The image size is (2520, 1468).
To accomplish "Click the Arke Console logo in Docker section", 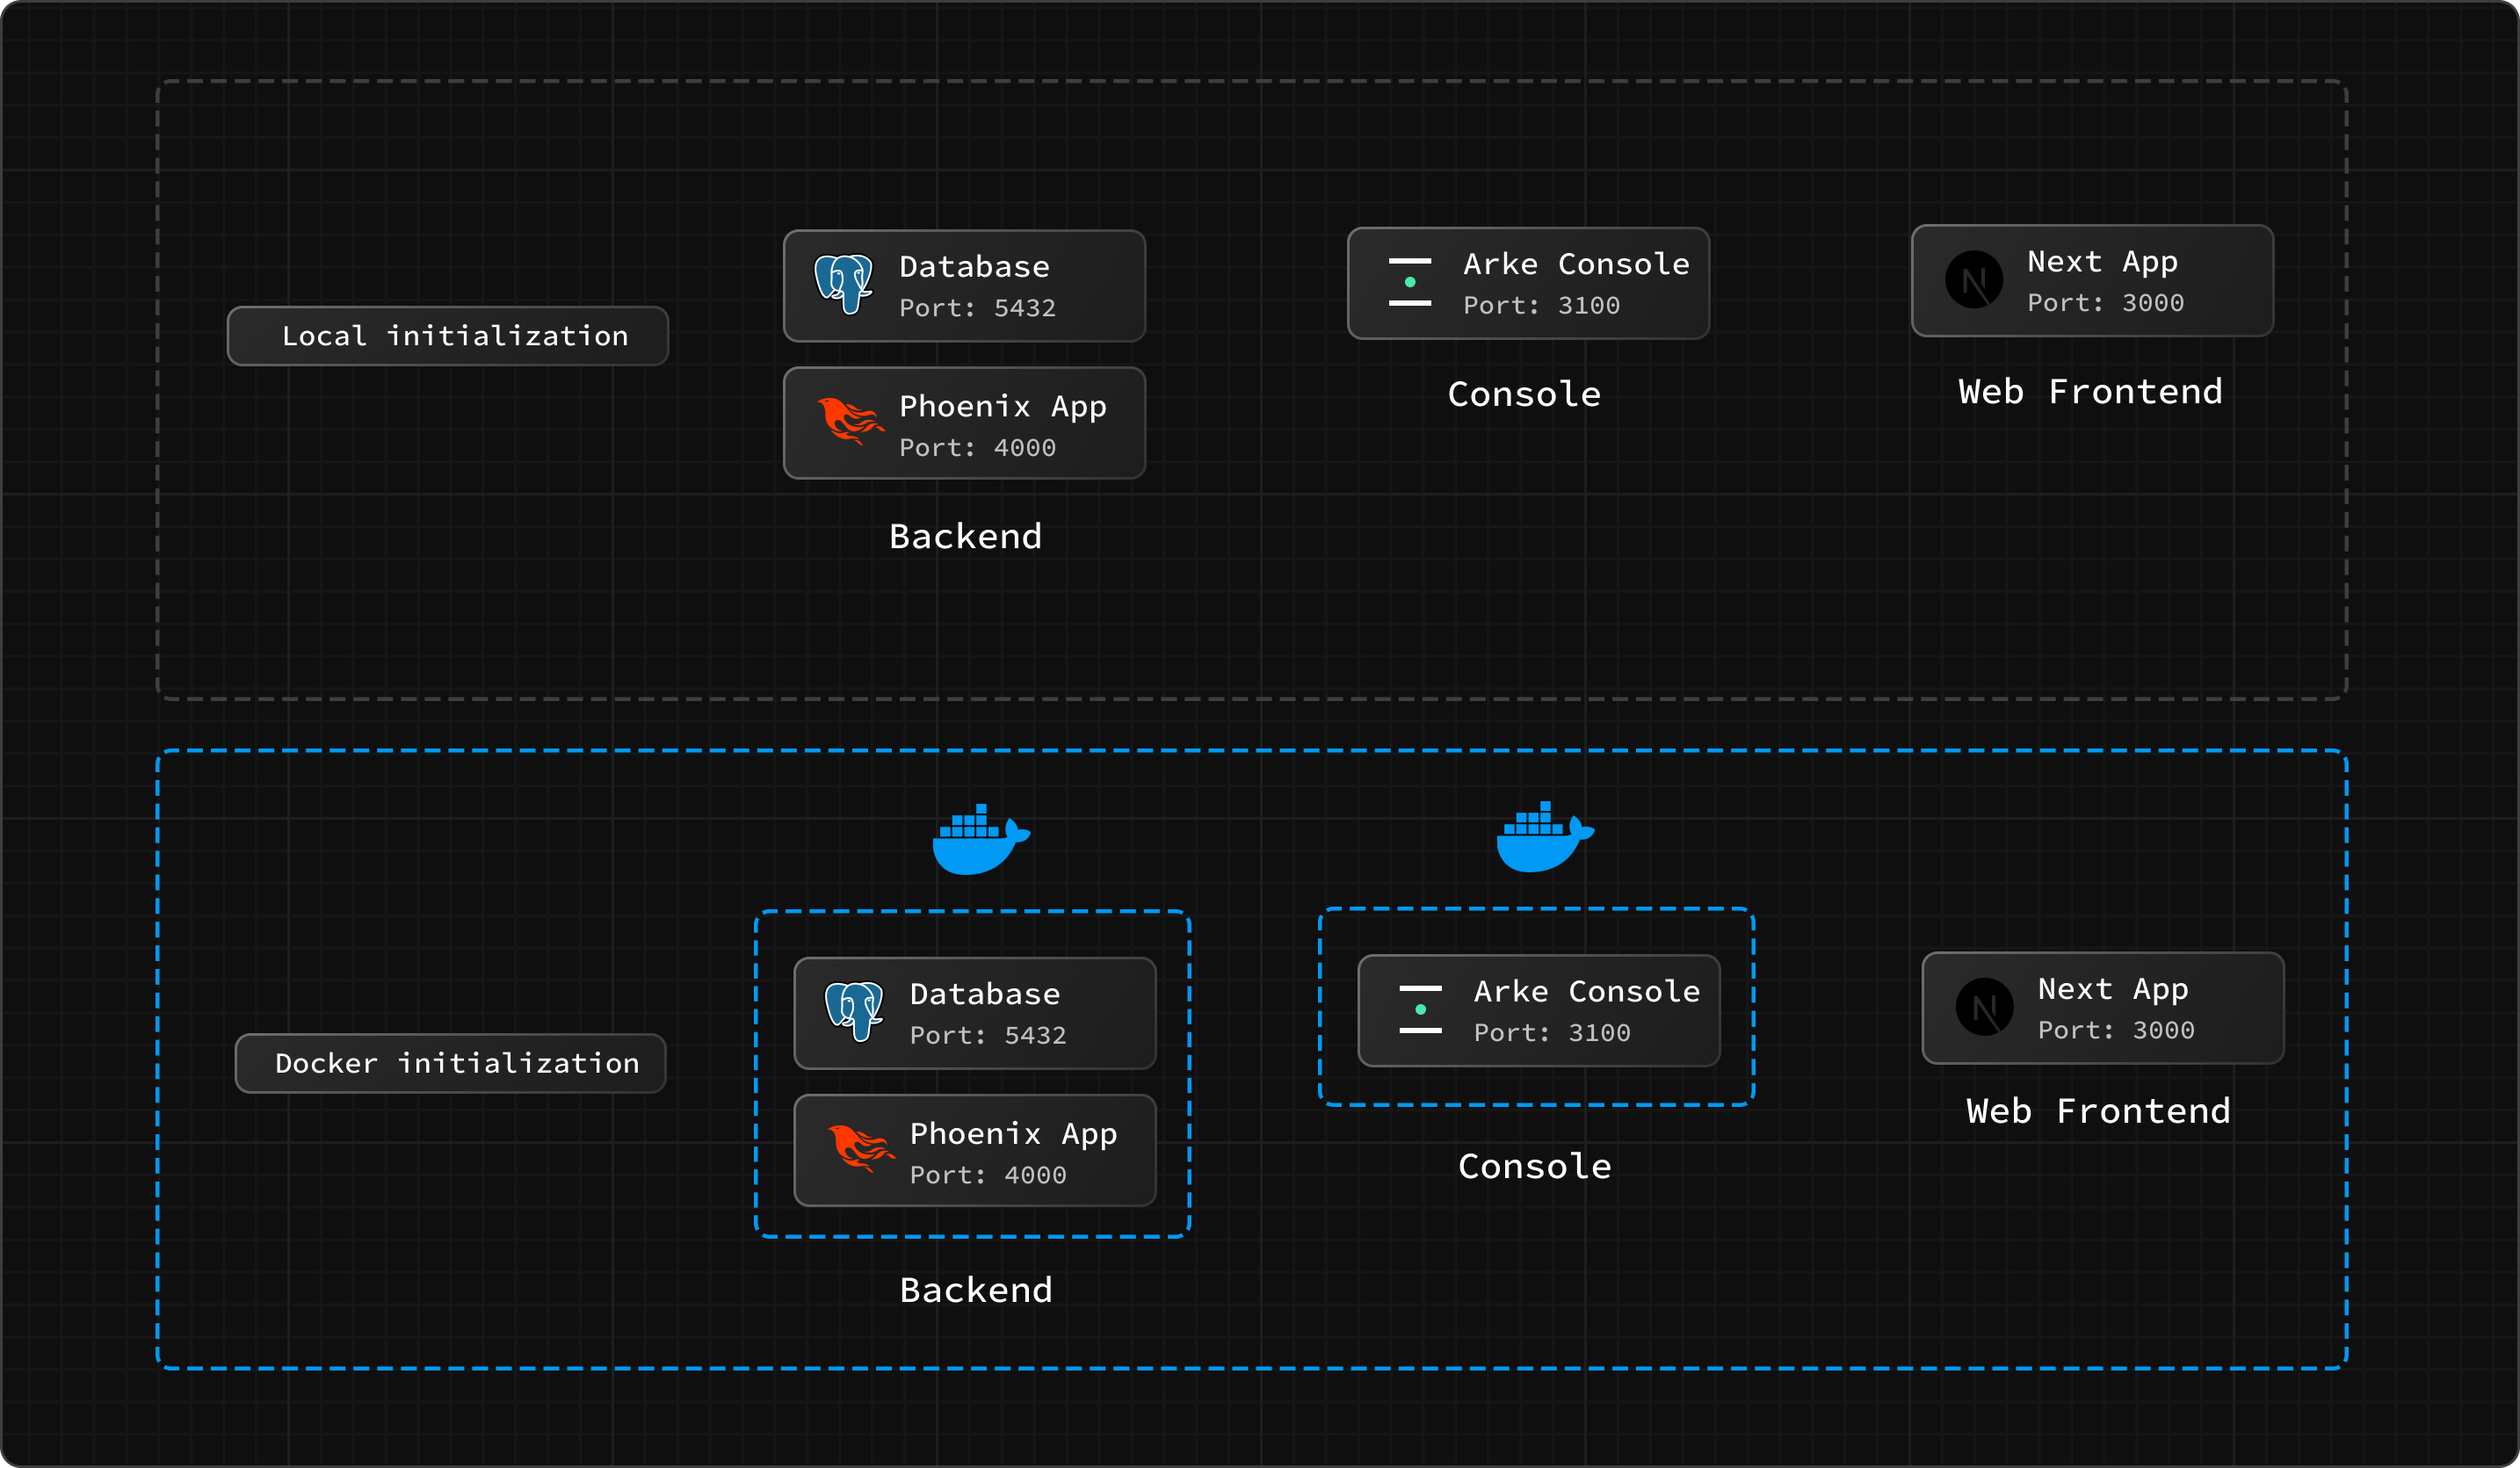I will (x=1419, y=1009).
